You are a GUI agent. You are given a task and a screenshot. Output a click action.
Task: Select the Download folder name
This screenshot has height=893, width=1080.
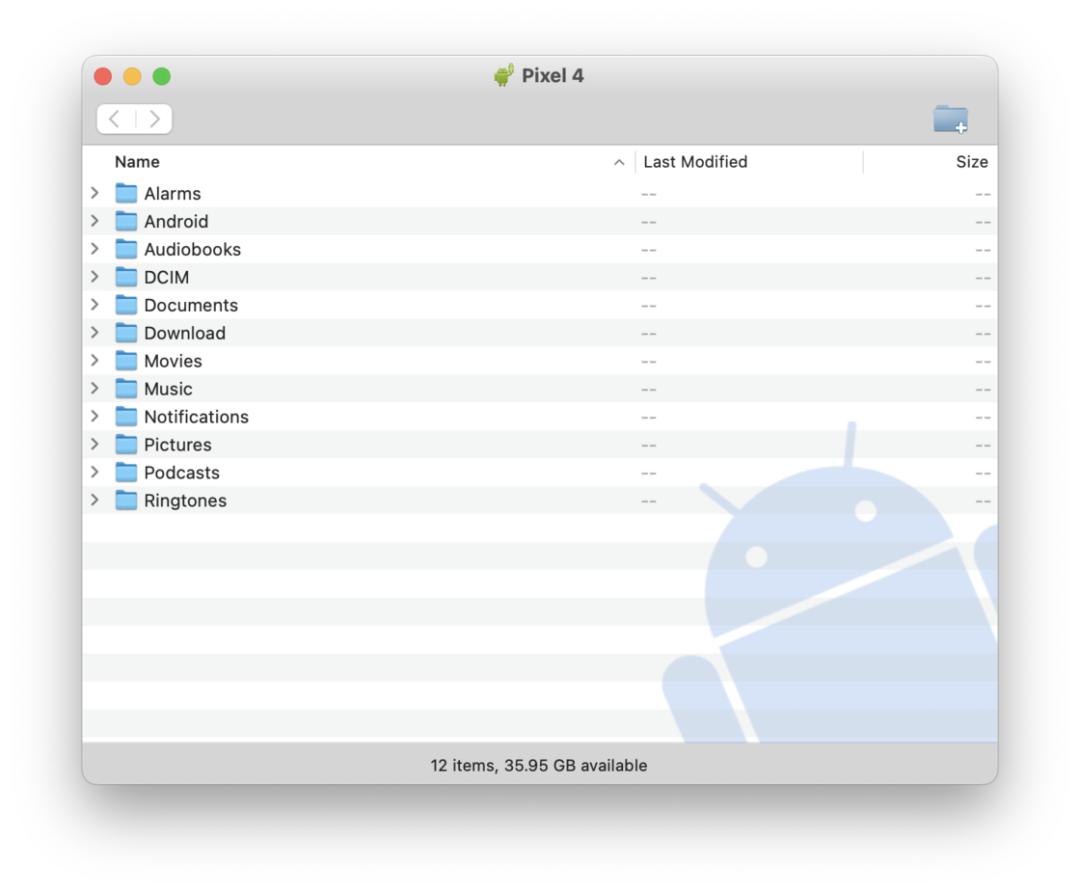[x=185, y=333]
